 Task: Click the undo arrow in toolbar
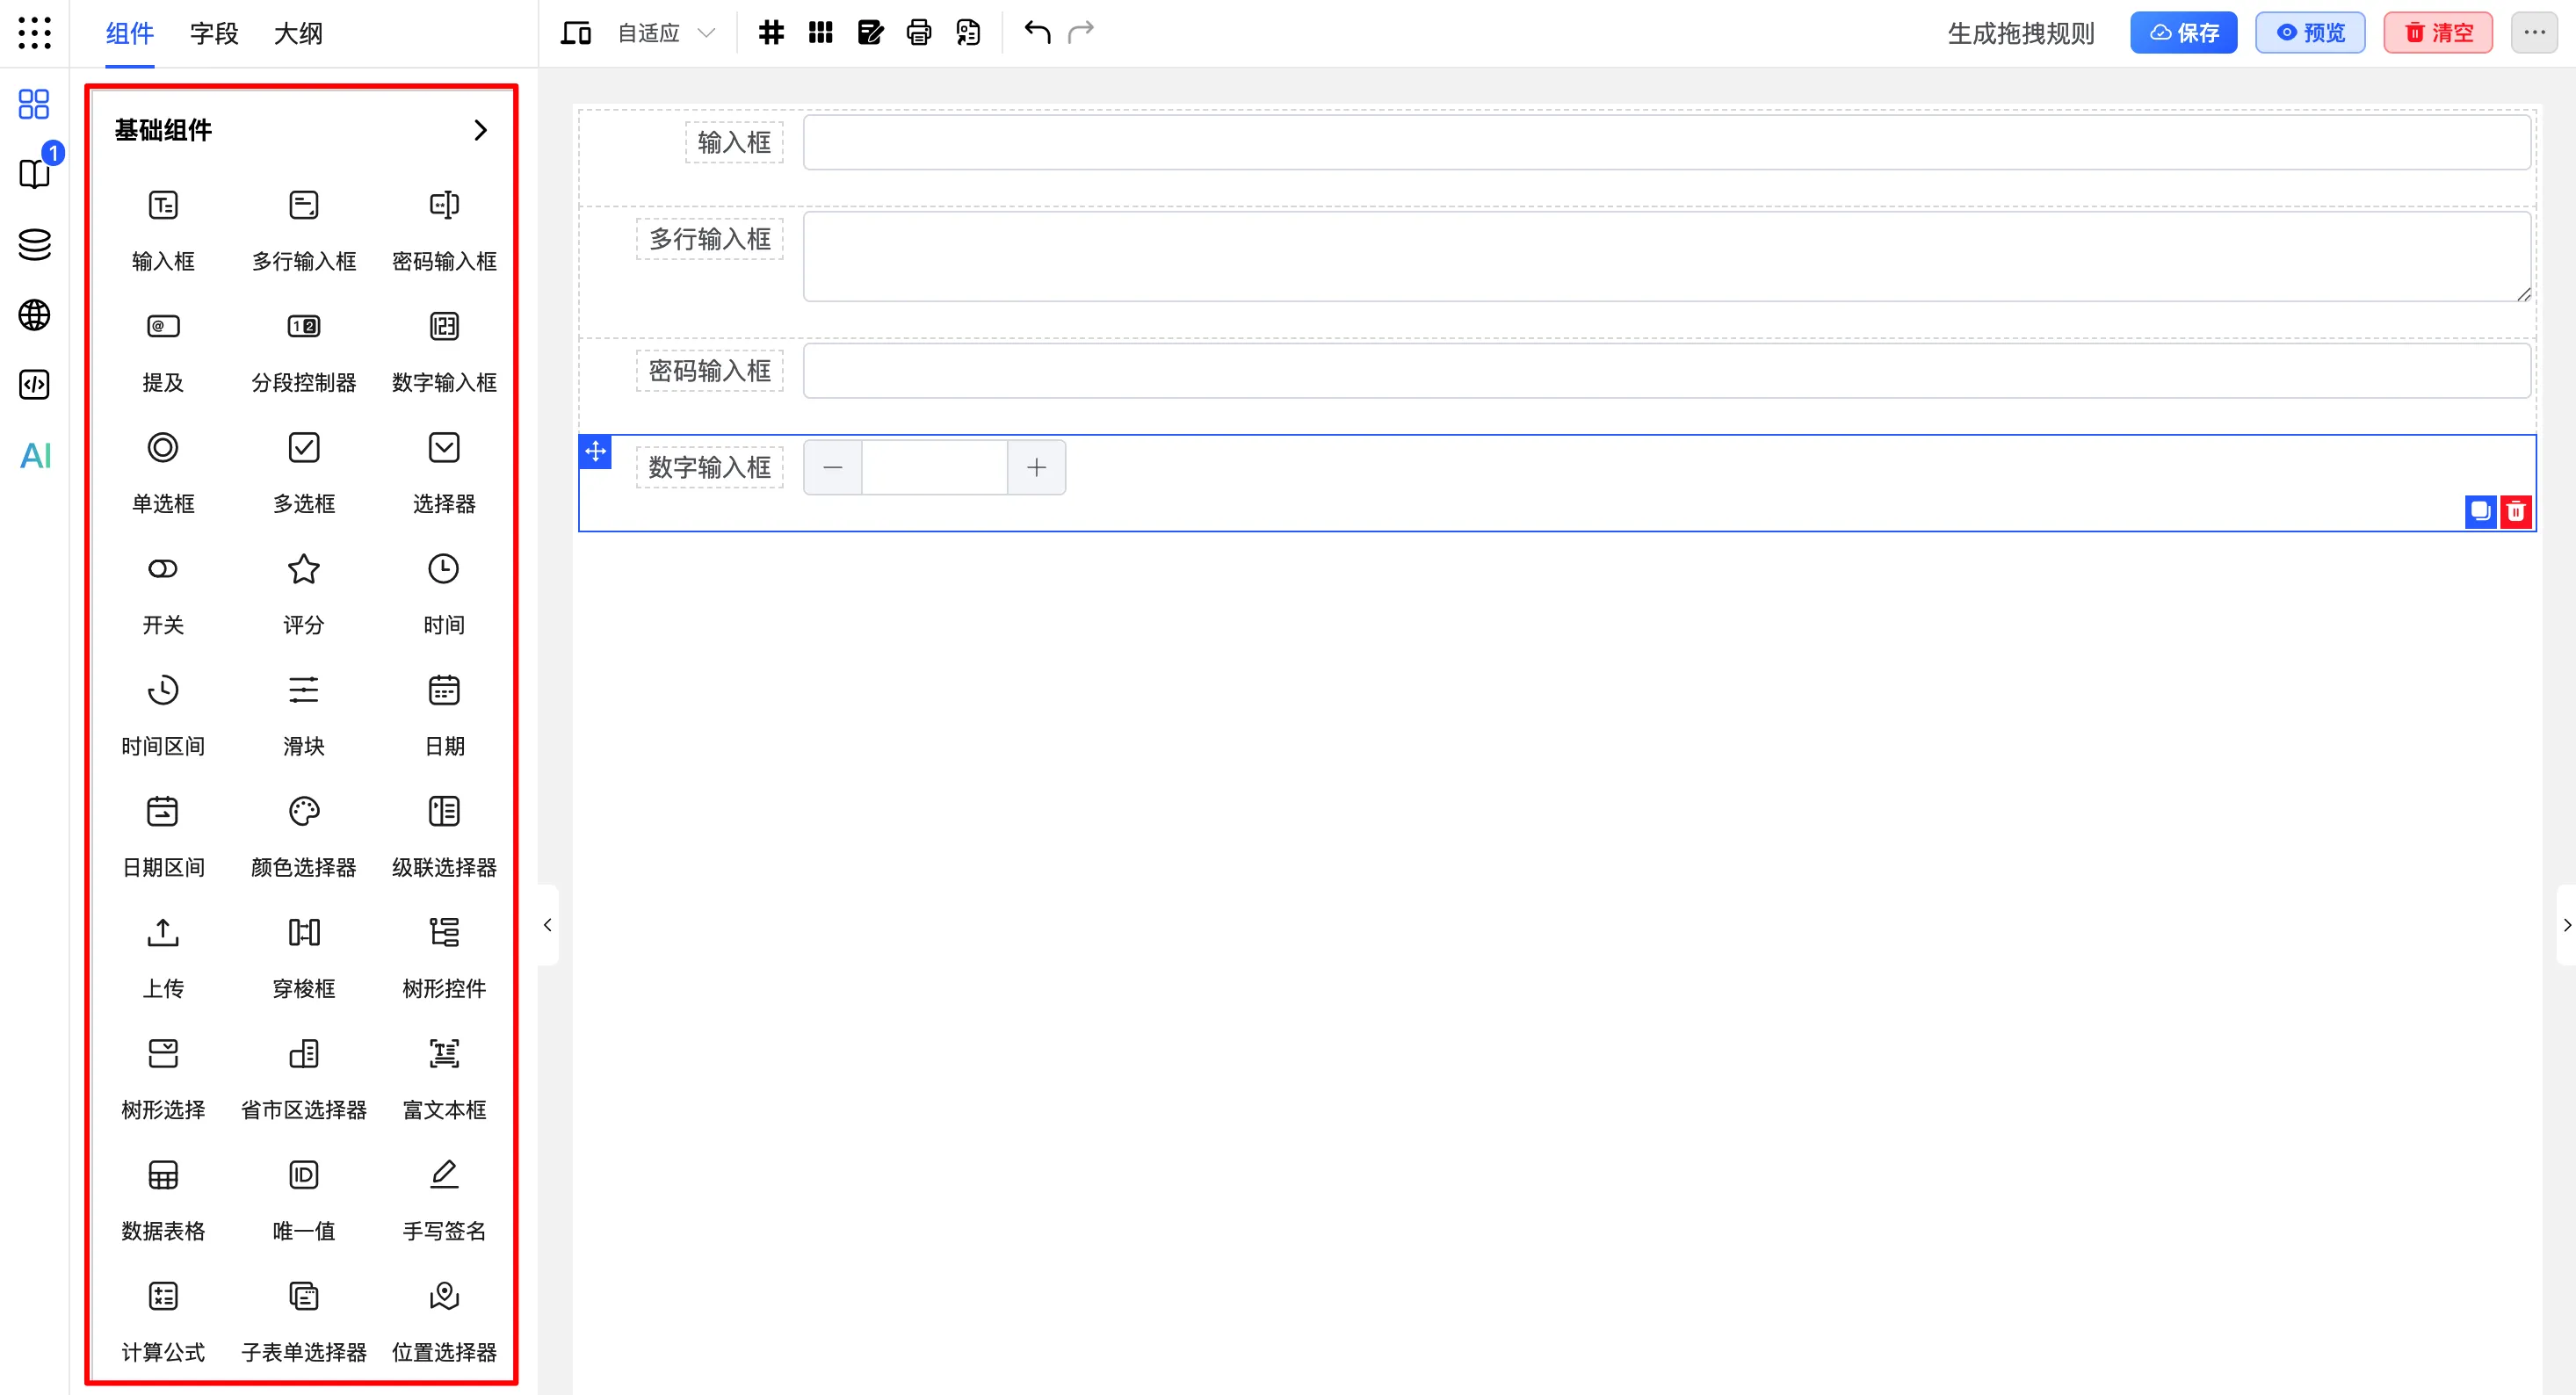(1037, 33)
